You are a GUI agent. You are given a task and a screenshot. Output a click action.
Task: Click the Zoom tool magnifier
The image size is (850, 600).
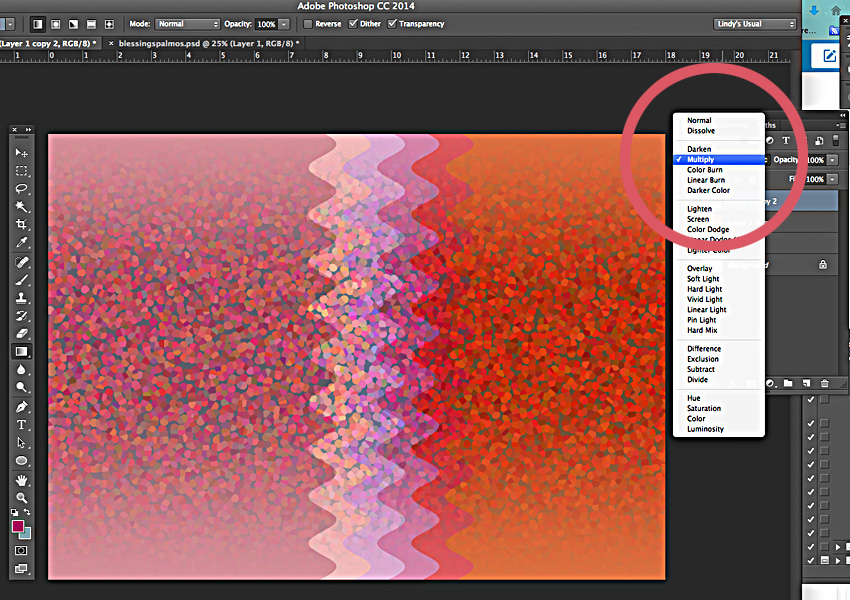click(x=22, y=498)
